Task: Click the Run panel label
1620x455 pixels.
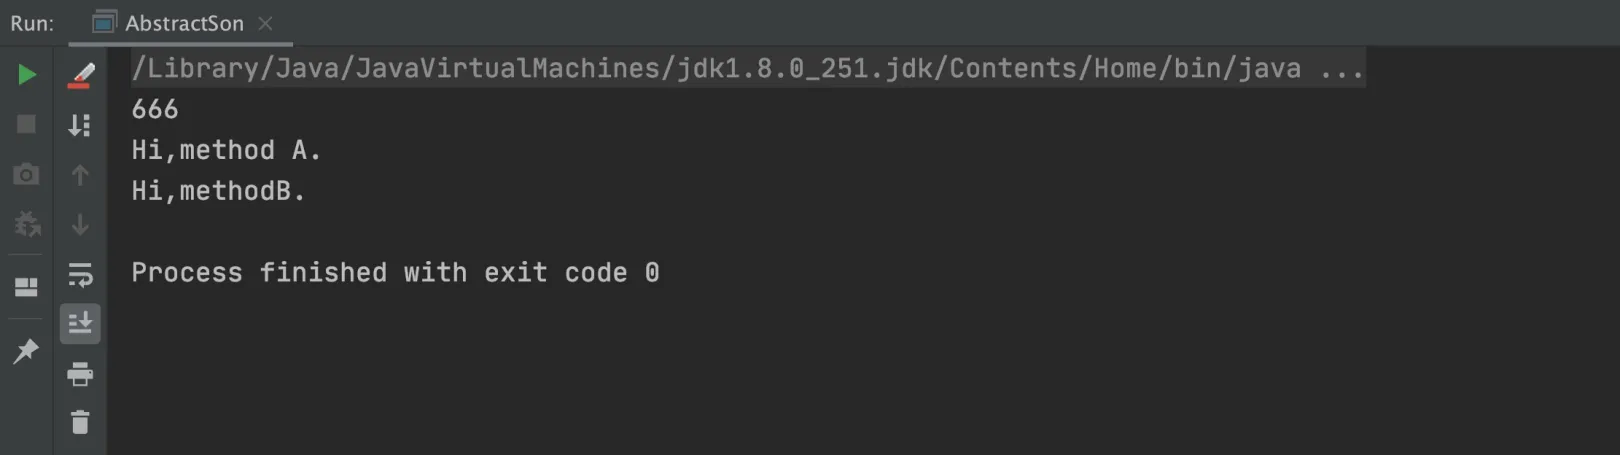Action: click(32, 23)
